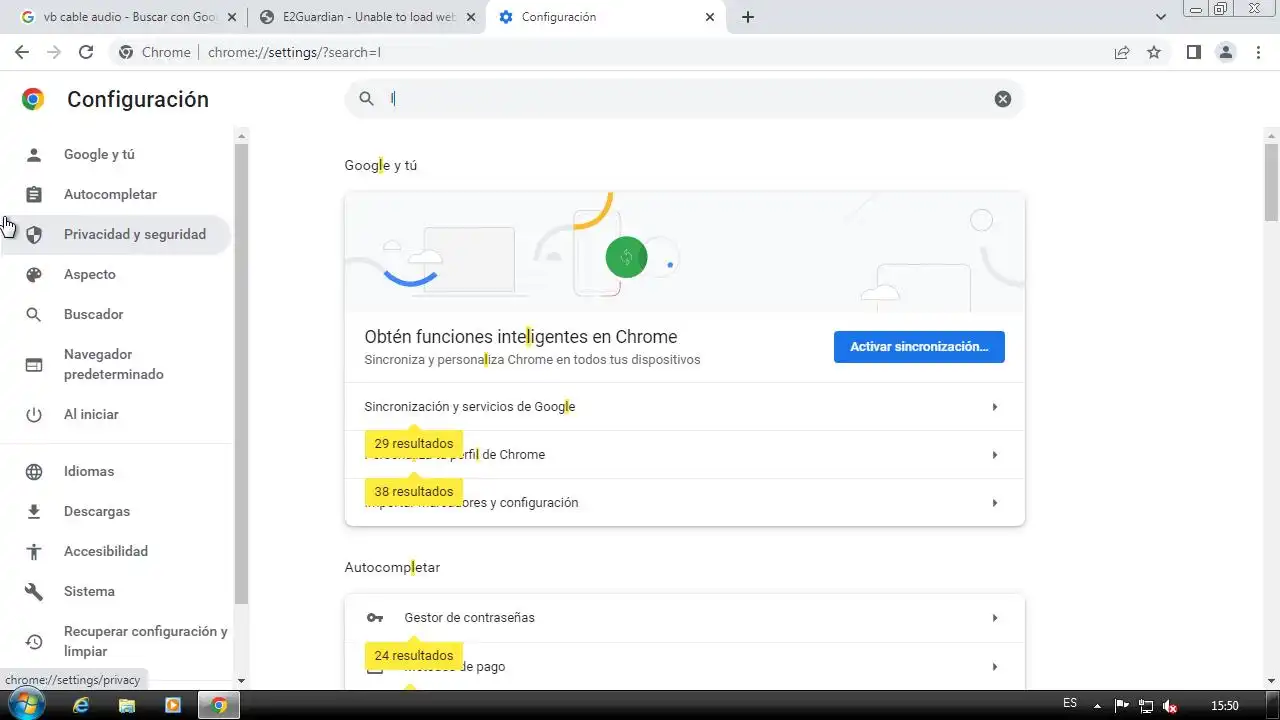Click the wrench icon beside Sistema
Viewport: 1280px width, 720px height.
click(x=34, y=591)
